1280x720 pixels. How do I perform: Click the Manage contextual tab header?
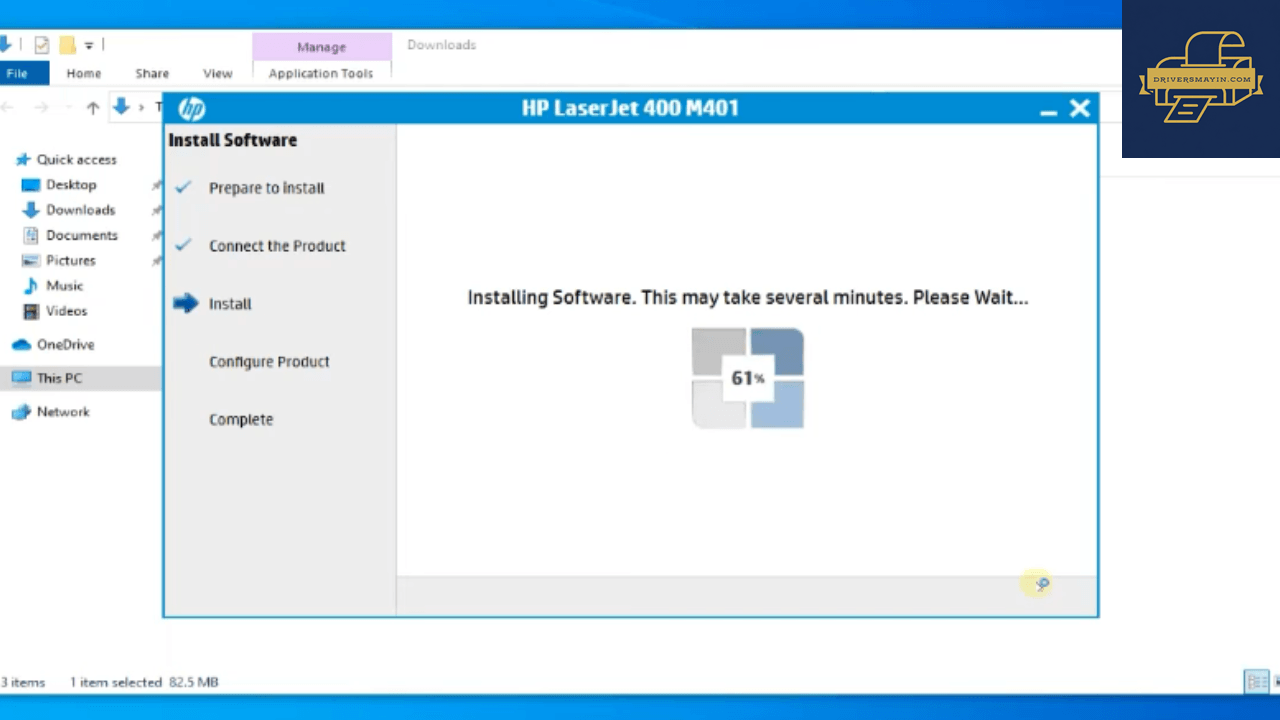click(x=321, y=47)
